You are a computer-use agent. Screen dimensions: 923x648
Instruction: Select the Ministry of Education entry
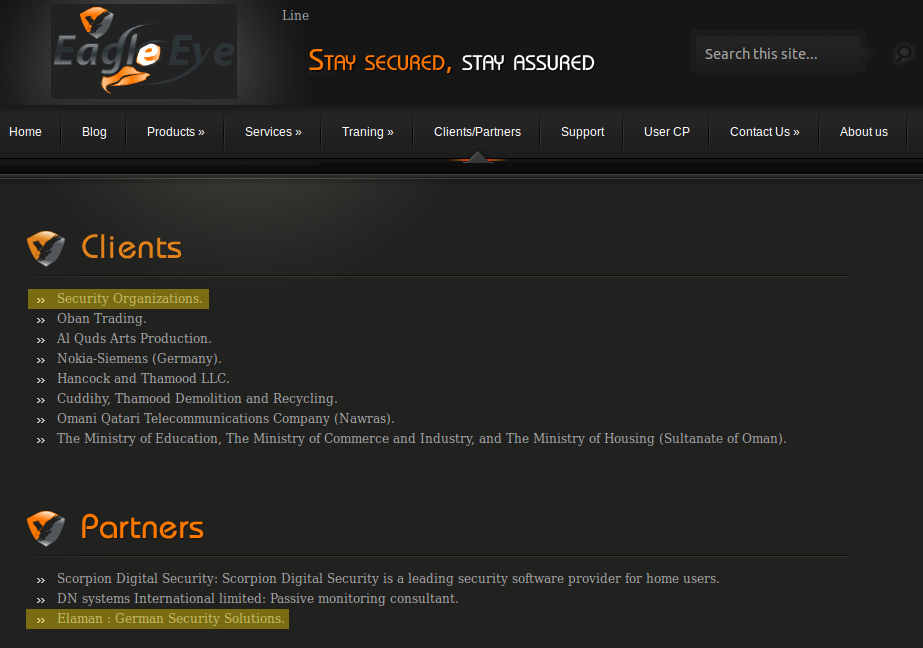tap(421, 439)
